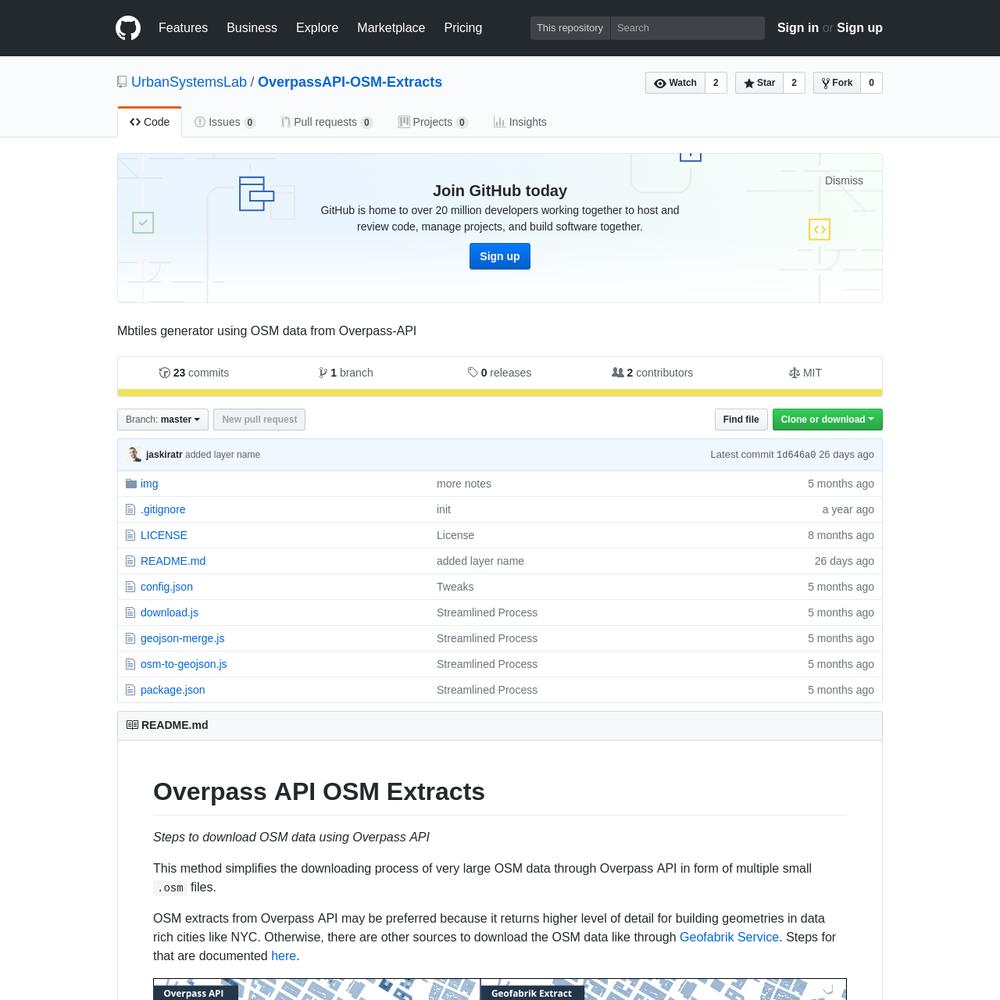This screenshot has height=1000, width=1000.
Task: Click the Fork button
Action: [x=837, y=83]
